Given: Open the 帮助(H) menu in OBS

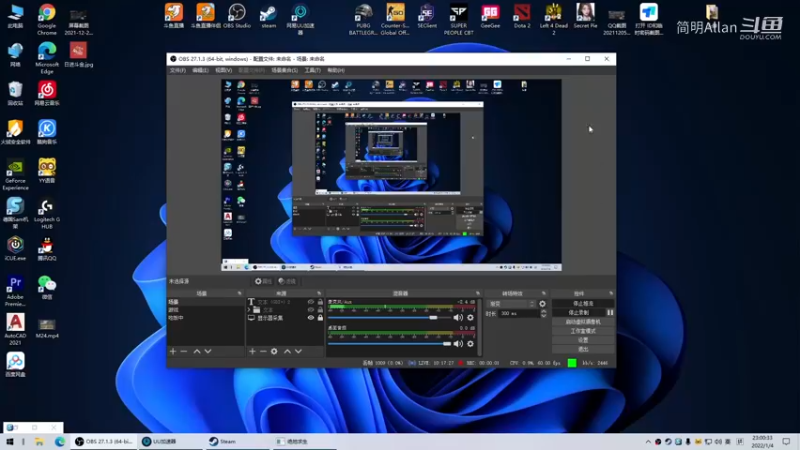Looking at the screenshot, I should pos(336,70).
